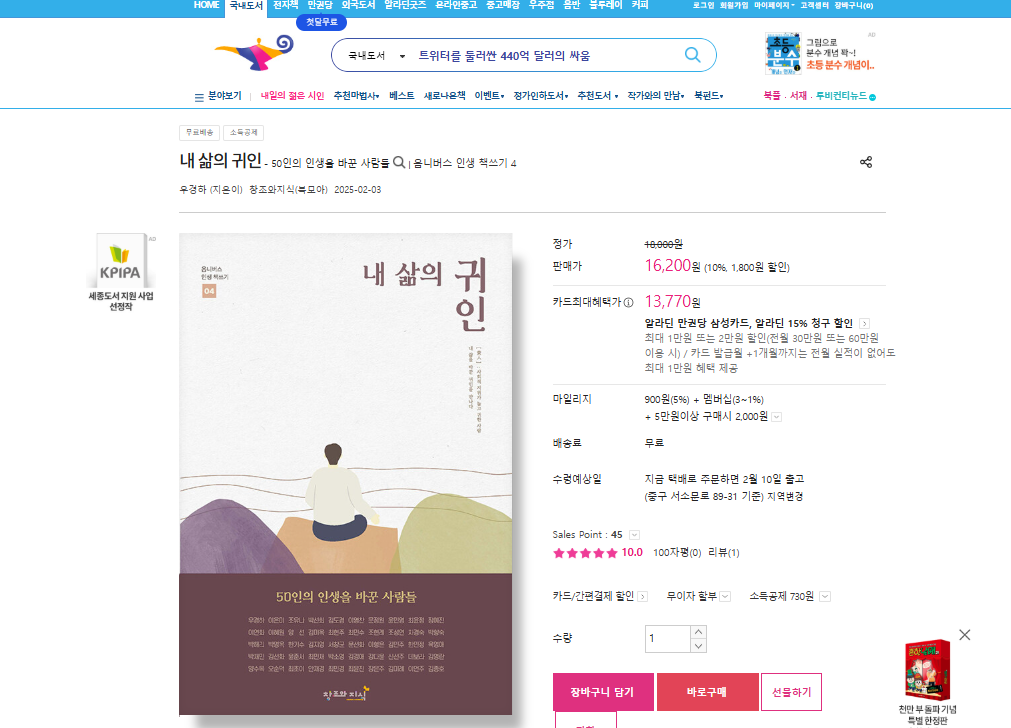
Task: Expand the Sales Point details arrow
Action: click(634, 535)
